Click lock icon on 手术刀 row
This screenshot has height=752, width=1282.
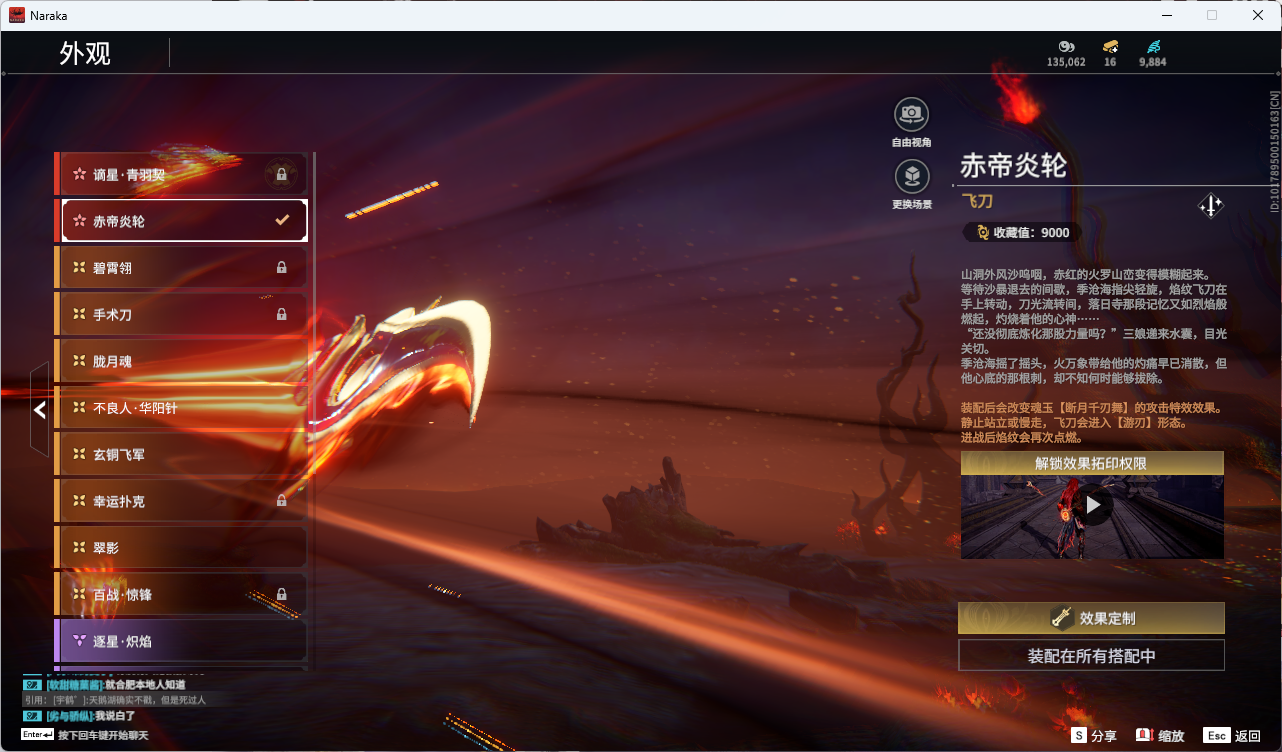pyautogui.click(x=281, y=314)
